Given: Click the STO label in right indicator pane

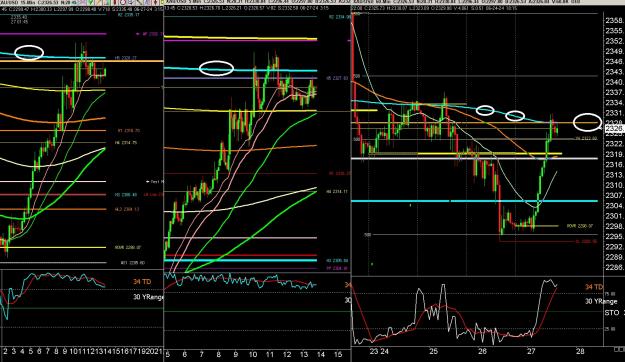Looking at the screenshot, I should (x=612, y=313).
